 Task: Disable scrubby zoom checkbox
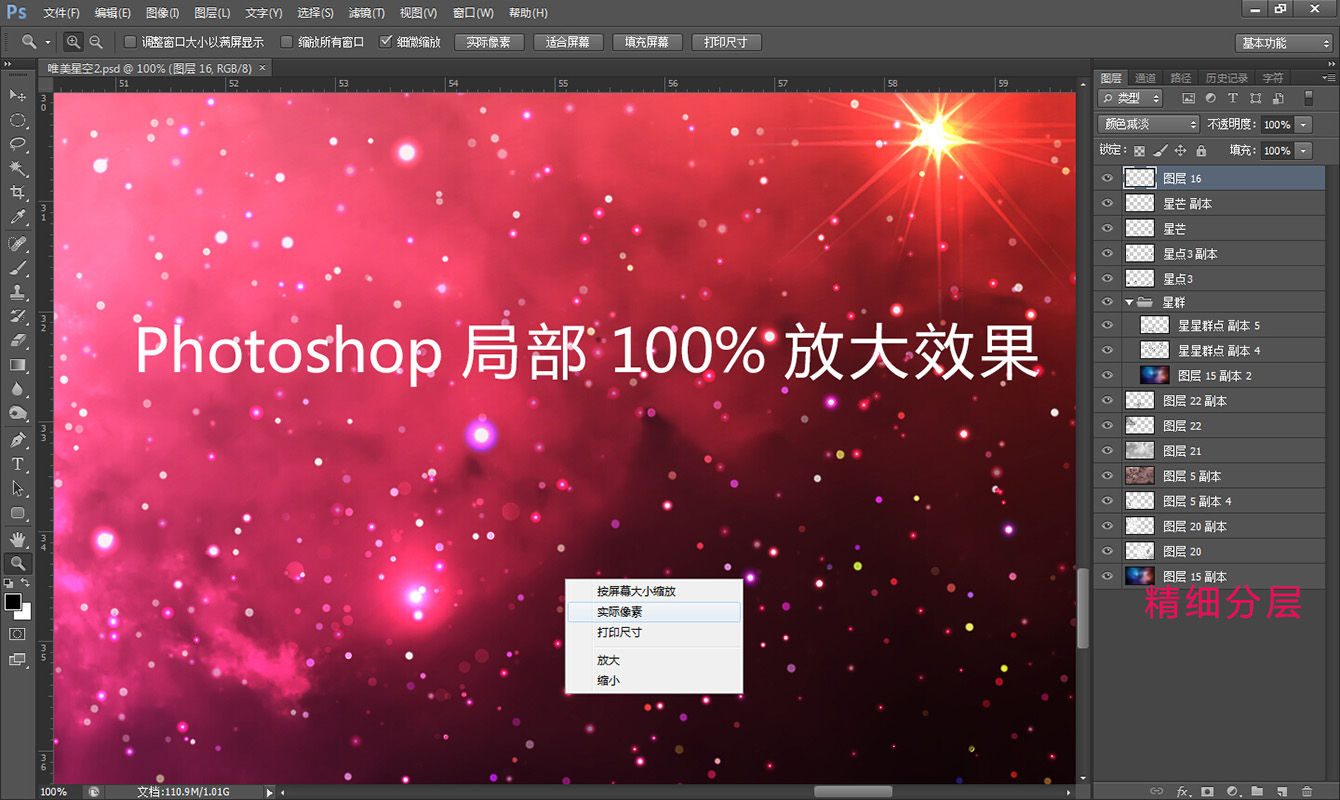tap(386, 42)
